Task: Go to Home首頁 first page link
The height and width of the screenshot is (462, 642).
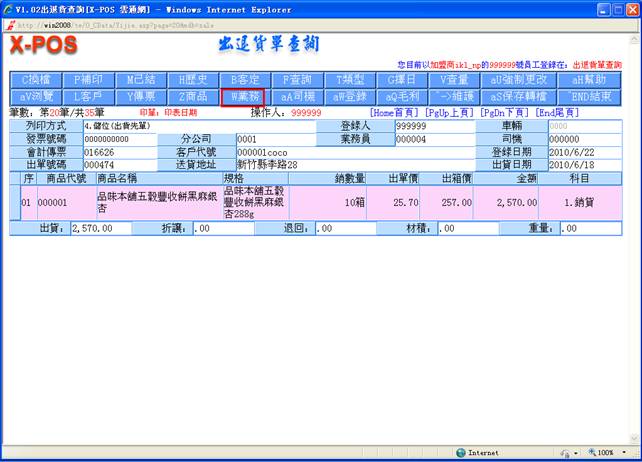Action: [x=394, y=113]
